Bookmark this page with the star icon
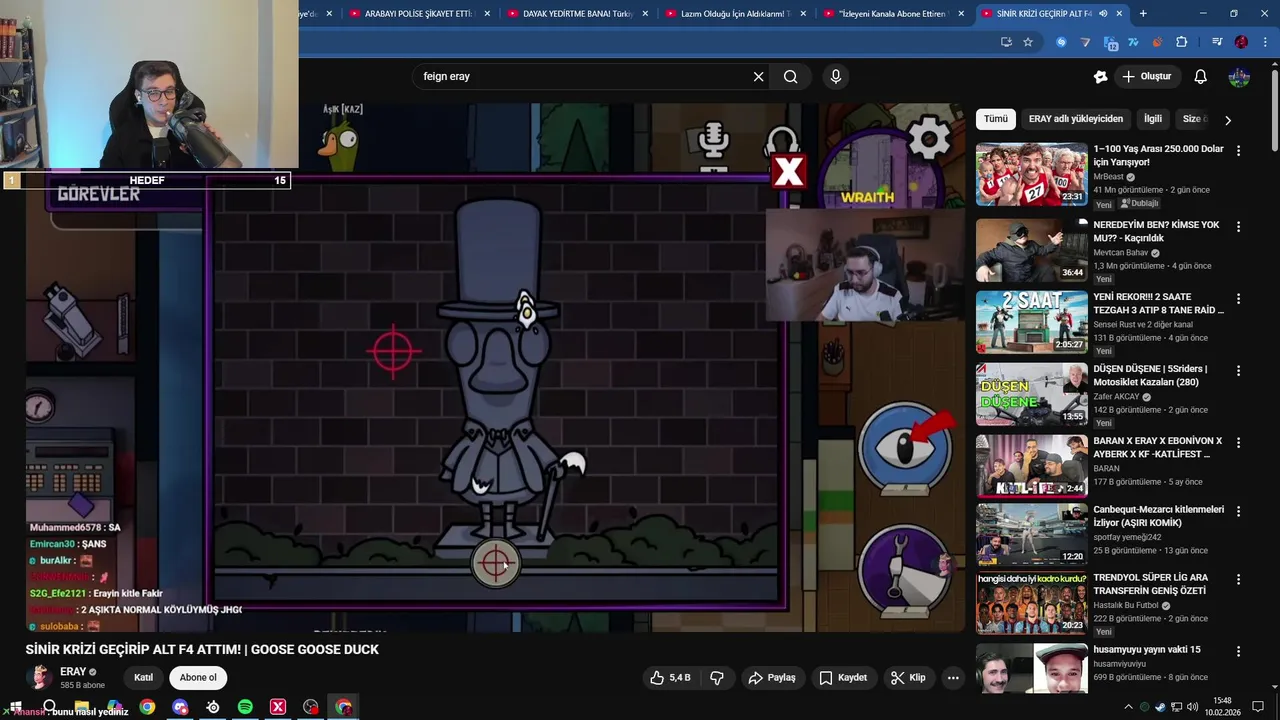Image resolution: width=1280 pixels, height=720 pixels. coord(1027,42)
